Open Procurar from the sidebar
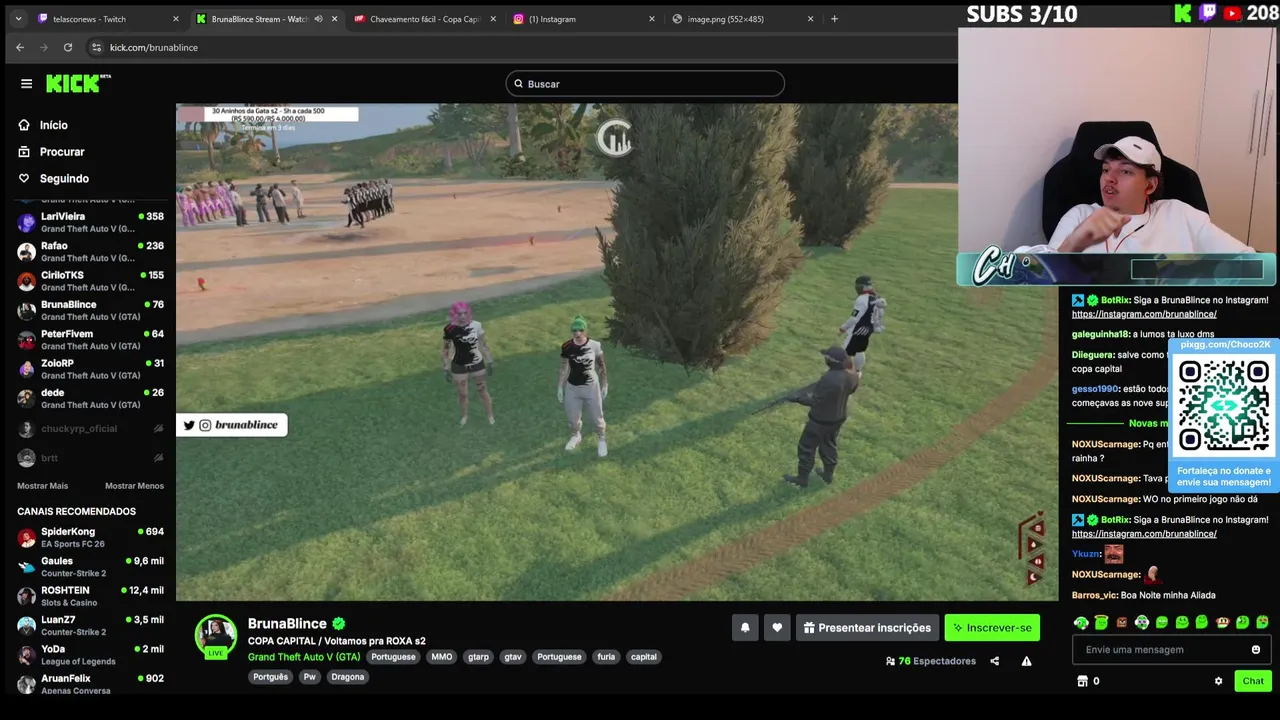 [51, 152]
